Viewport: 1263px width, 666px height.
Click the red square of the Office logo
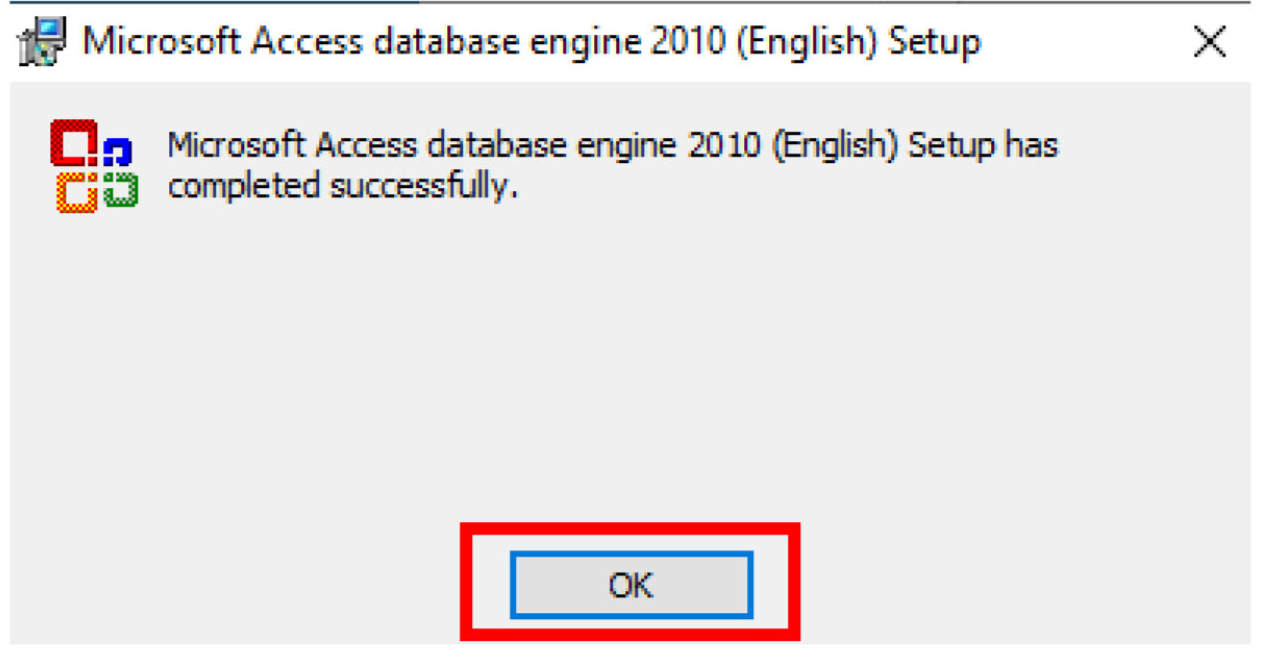(x=73, y=143)
